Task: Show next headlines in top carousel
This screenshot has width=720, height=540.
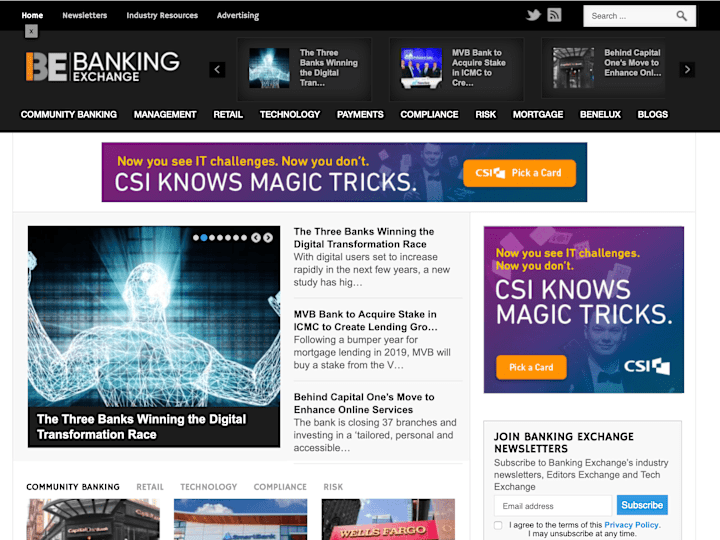Action: [687, 70]
